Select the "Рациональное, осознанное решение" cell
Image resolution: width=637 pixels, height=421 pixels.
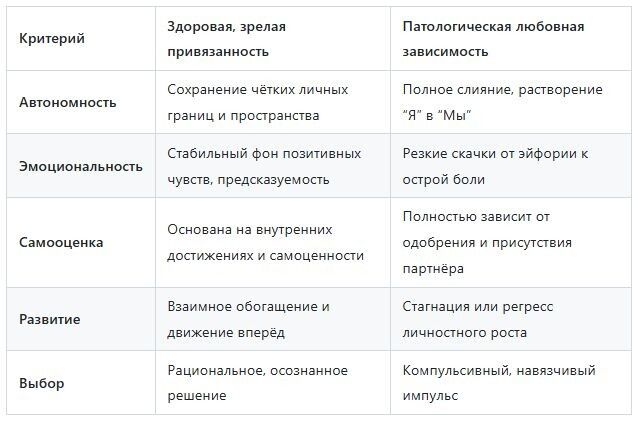click(x=257, y=383)
